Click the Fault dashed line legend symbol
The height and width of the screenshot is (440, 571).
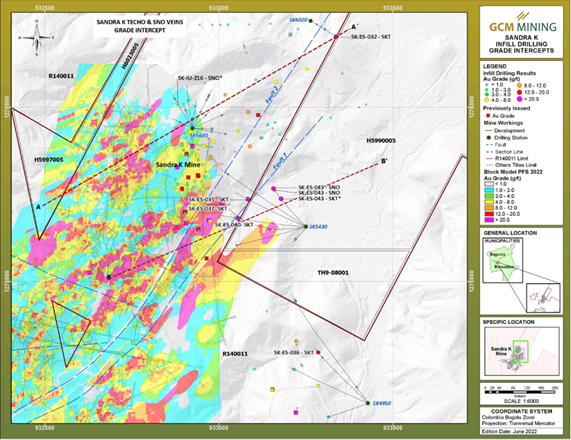(488, 145)
